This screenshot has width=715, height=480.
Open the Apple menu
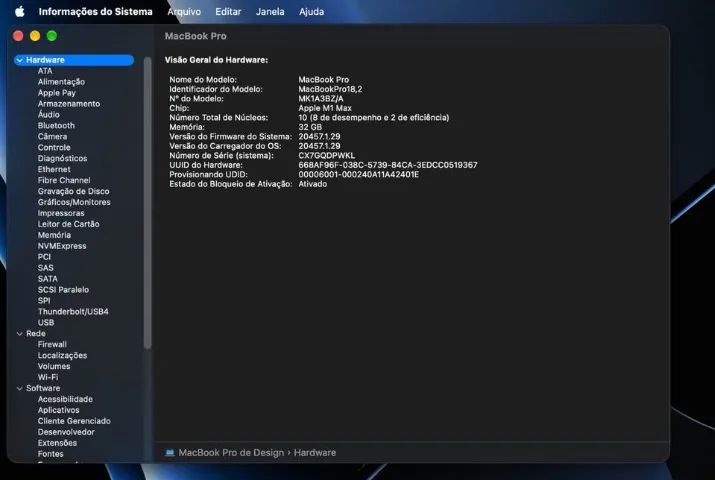(20, 11)
